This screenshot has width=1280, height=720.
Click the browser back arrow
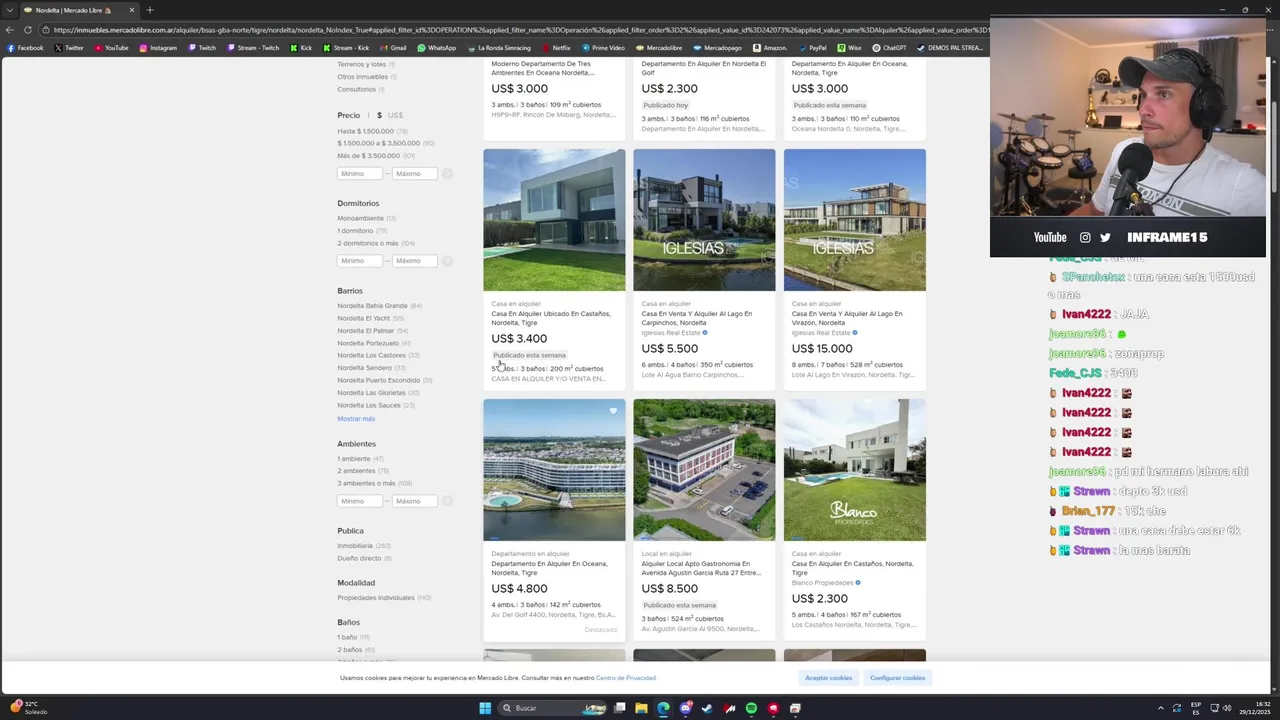tap(10, 30)
